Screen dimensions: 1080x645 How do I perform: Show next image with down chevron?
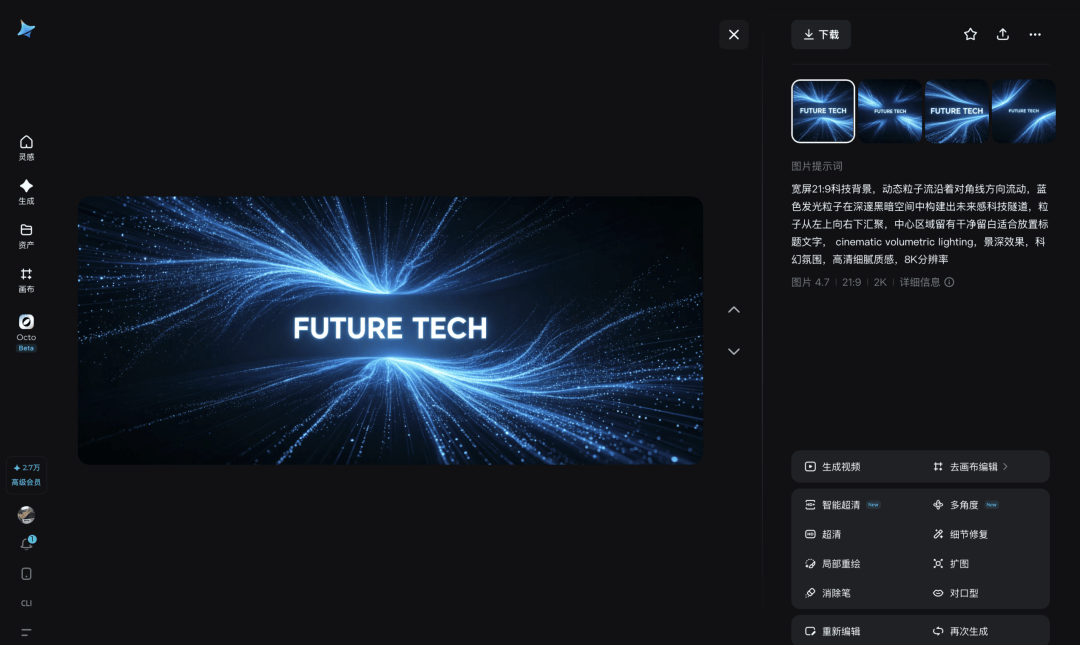[x=734, y=351]
